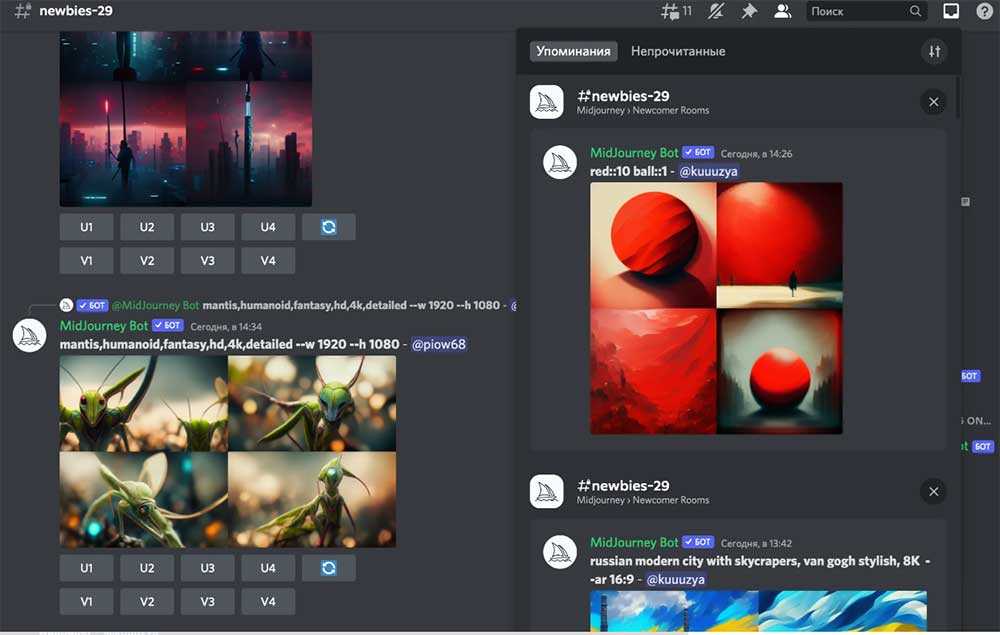This screenshot has width=1000, height=635.
Task: Dismiss the red ball mention with X
Action: point(933,102)
